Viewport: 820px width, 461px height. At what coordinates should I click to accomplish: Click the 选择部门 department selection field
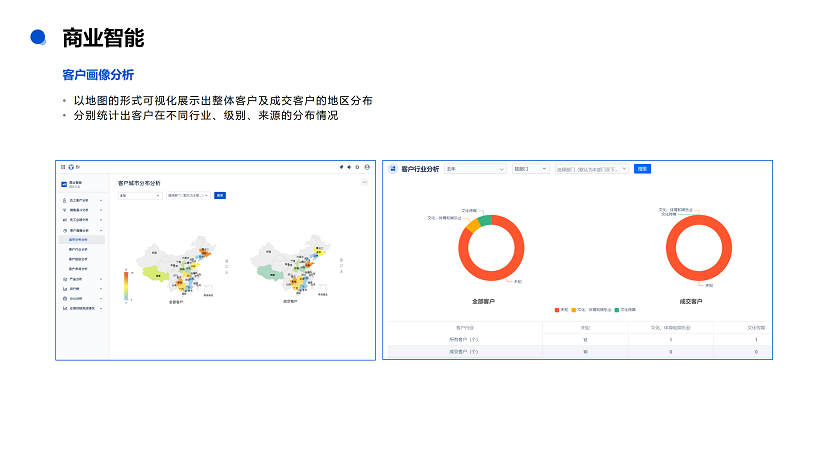591,170
